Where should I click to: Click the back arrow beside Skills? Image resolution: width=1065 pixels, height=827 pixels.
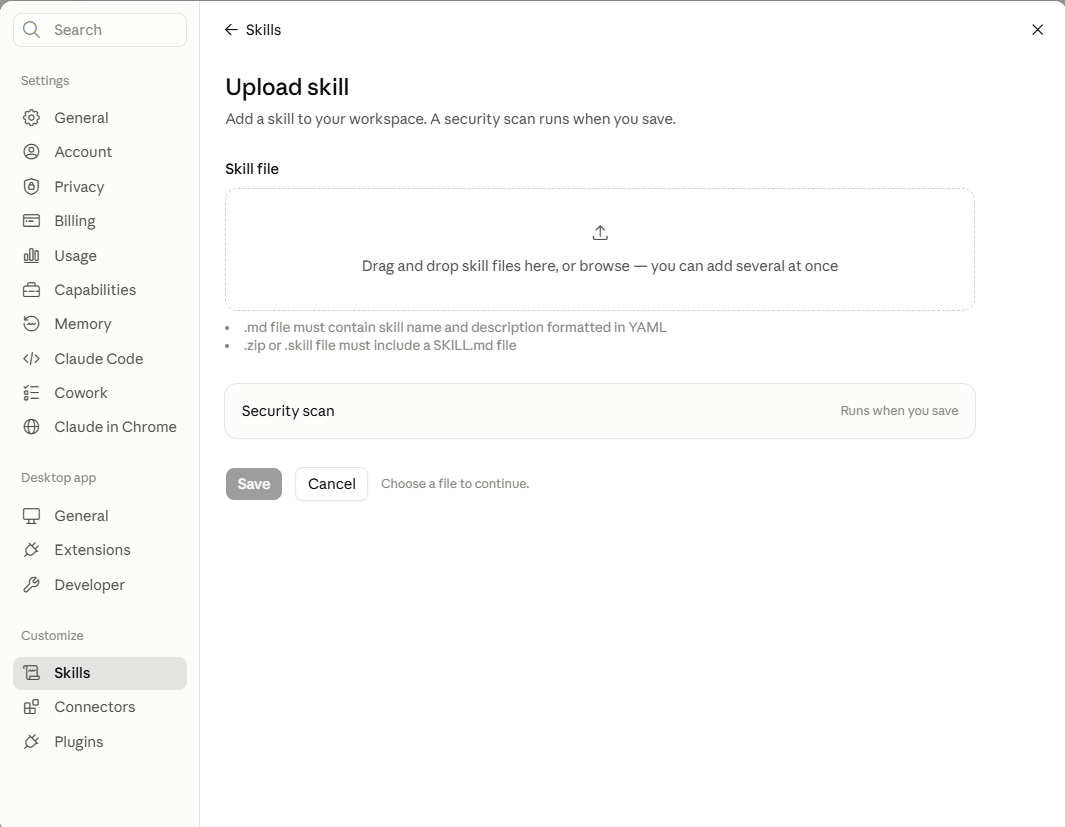[232, 30]
